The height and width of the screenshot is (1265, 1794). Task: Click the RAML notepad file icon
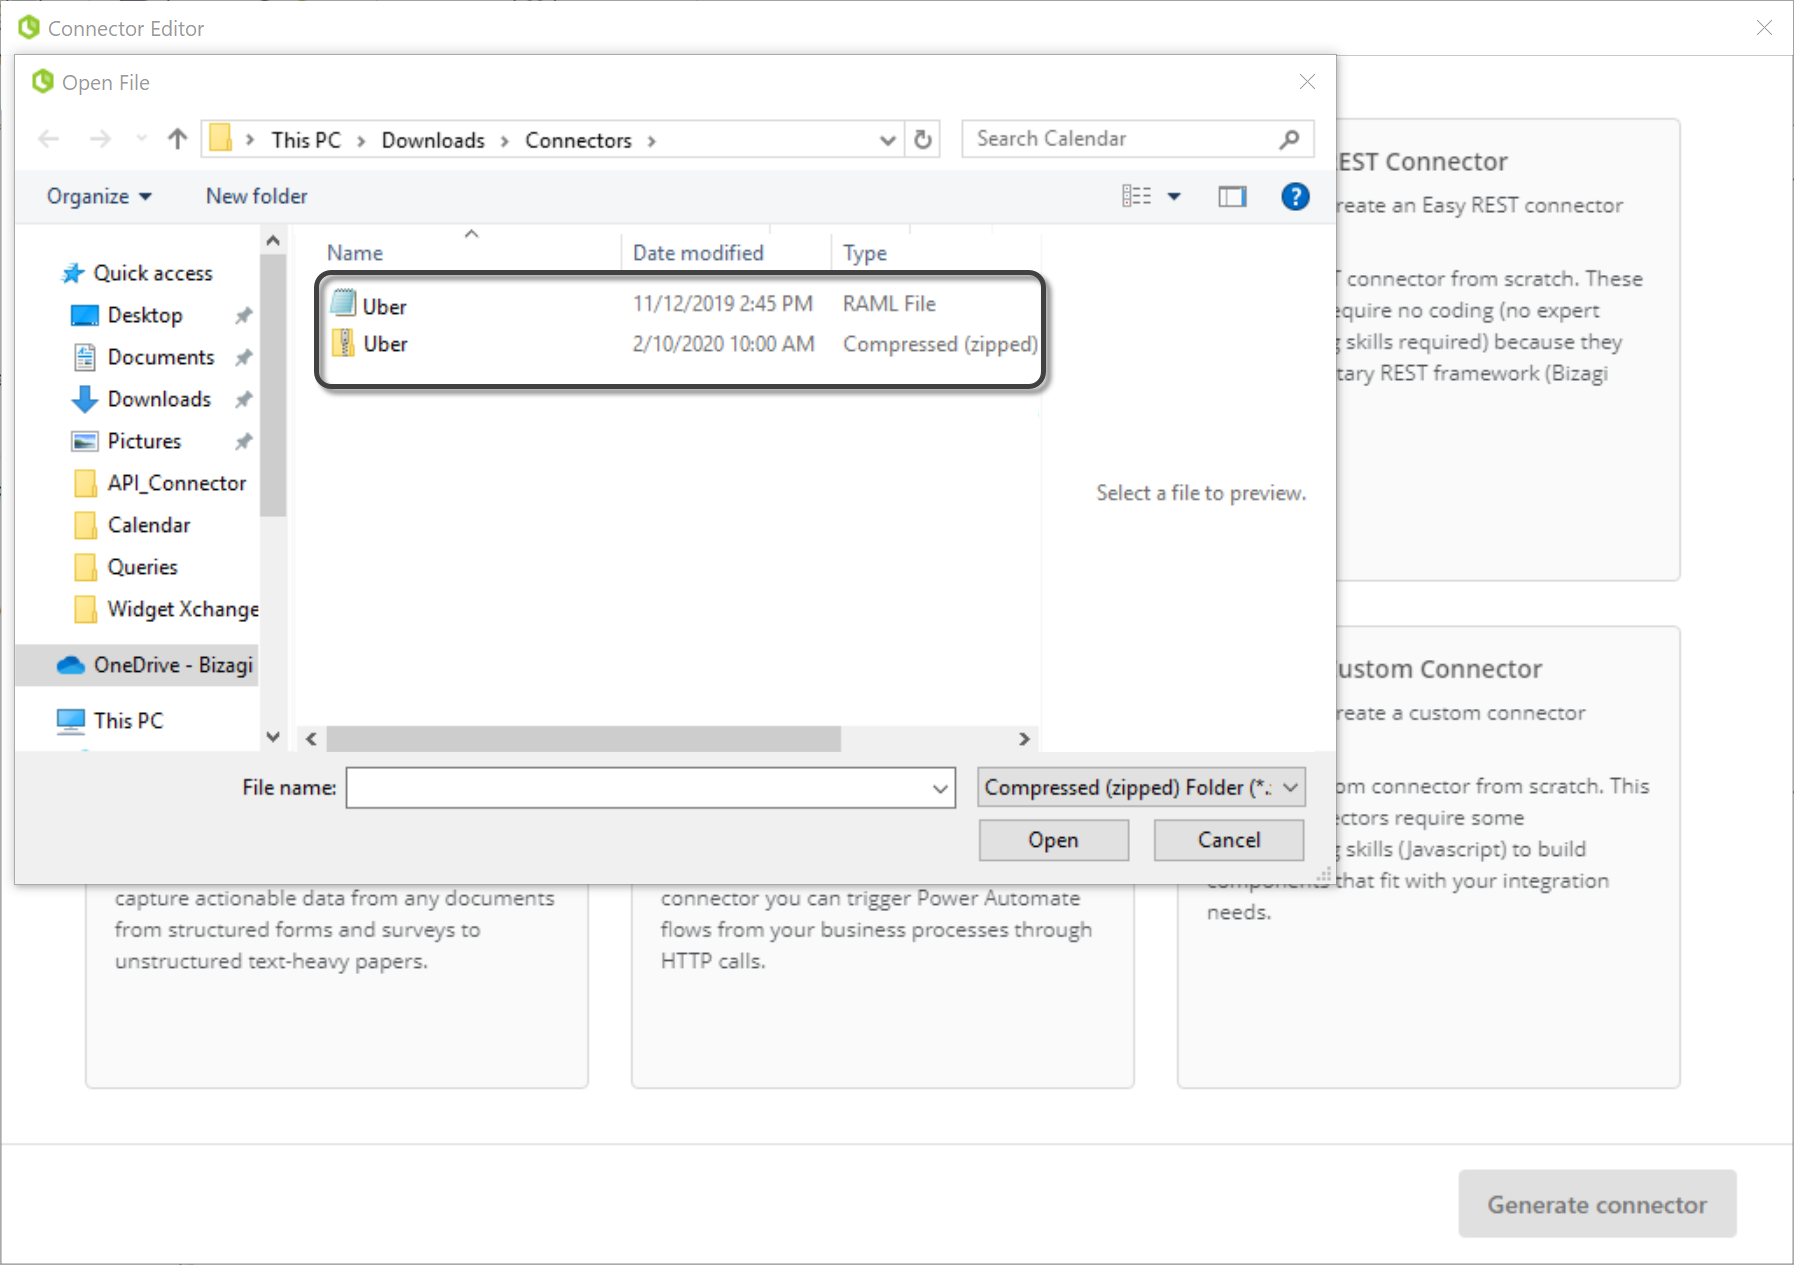pyautogui.click(x=343, y=303)
